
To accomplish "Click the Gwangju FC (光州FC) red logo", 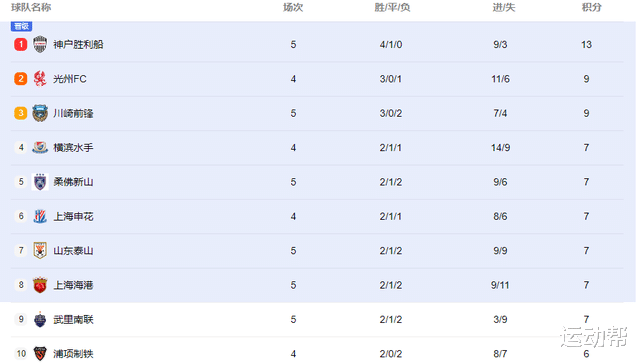I will 40,78.
